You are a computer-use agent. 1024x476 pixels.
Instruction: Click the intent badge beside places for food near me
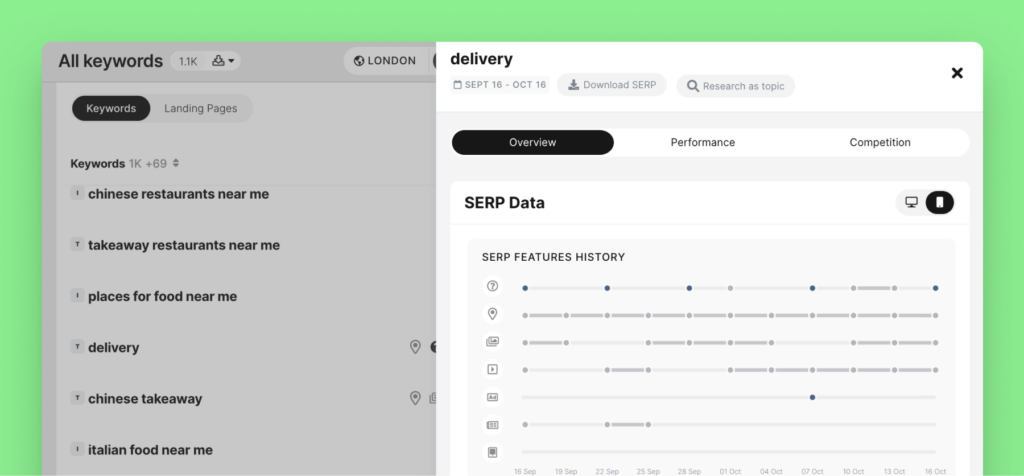[76, 296]
